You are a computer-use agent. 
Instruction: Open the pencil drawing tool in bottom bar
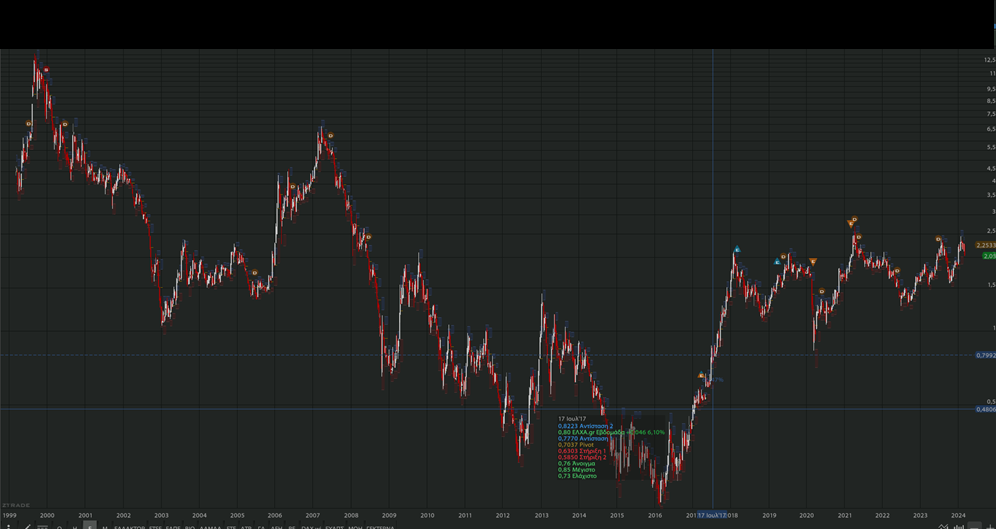pyautogui.click(x=27, y=526)
